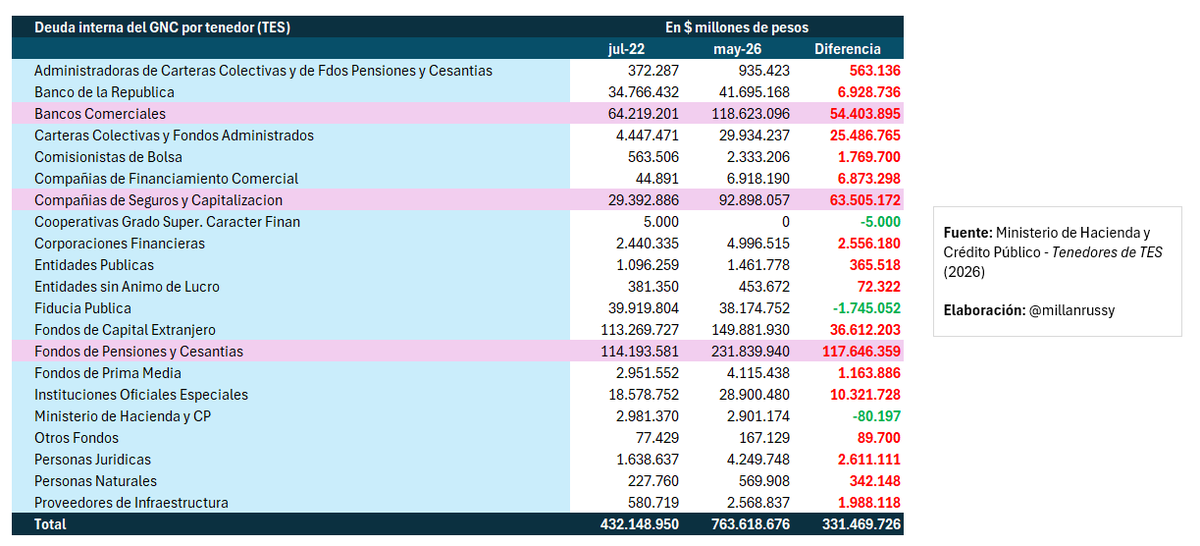Screen dimensions: 1200x546
Task: Click 'Proveedores de Infraestructura' label
Action: 131,503
